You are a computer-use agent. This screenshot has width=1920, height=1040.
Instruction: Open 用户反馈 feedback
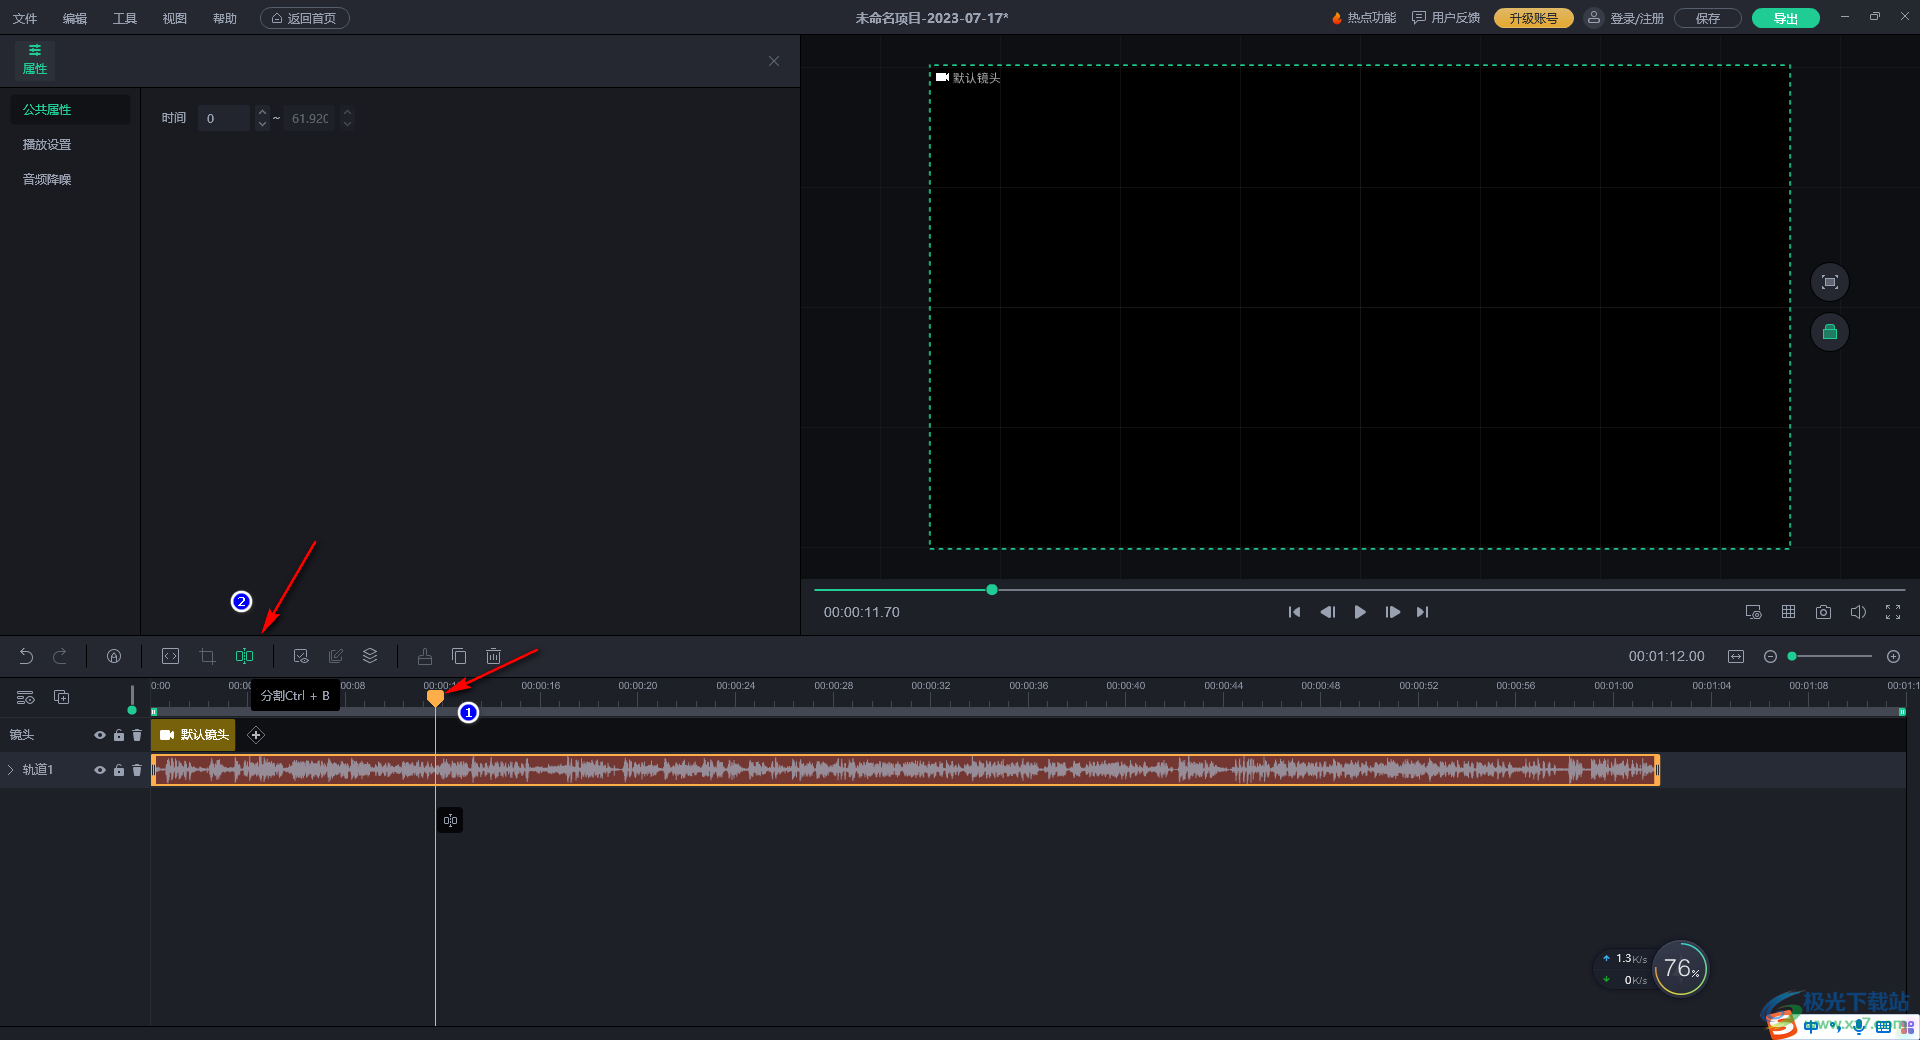coord(1446,18)
